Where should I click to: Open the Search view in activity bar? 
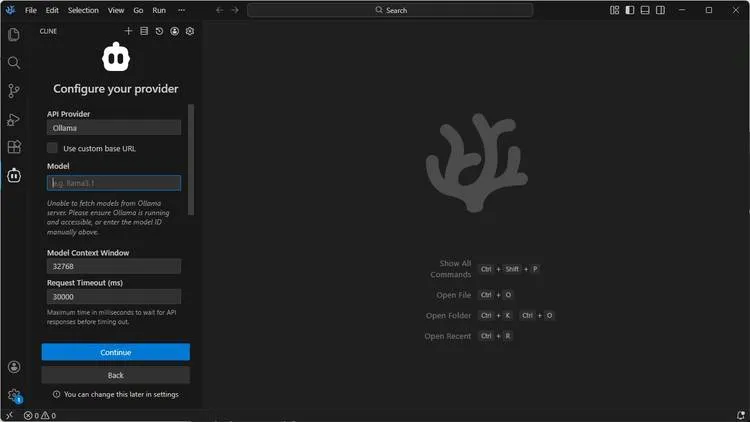pos(14,63)
